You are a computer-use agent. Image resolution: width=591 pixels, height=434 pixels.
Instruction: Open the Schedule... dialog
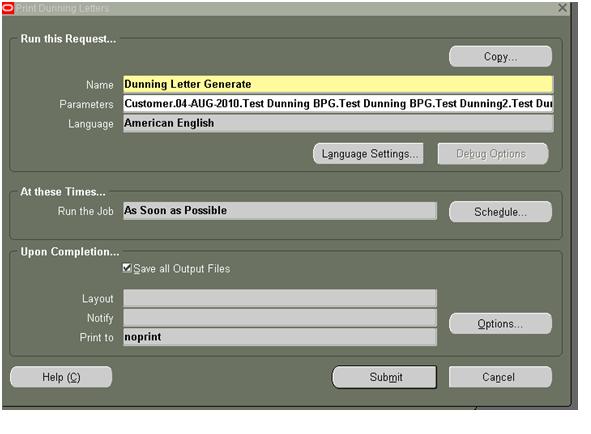500,212
